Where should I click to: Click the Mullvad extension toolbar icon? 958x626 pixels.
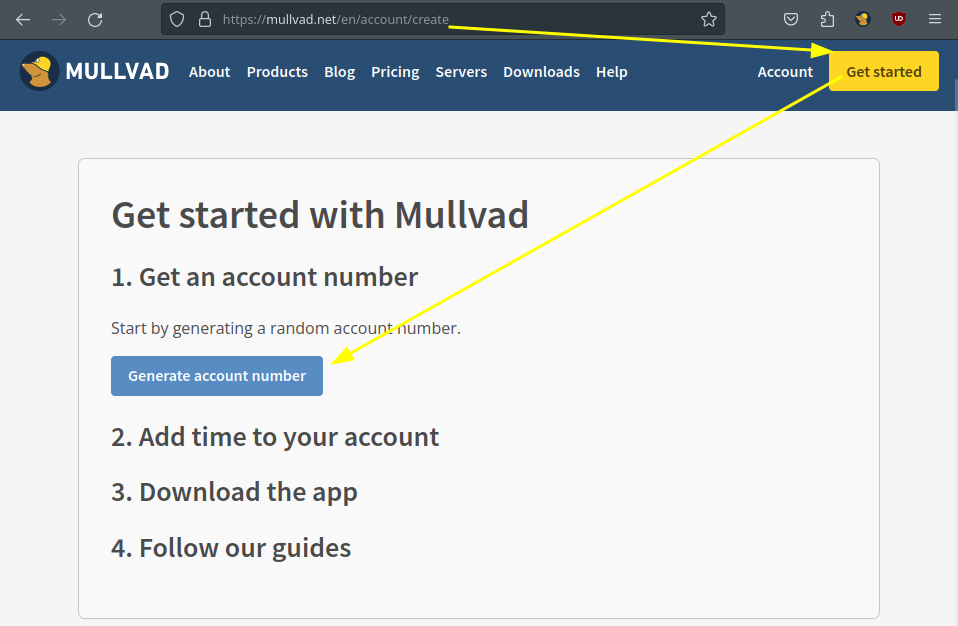click(863, 20)
